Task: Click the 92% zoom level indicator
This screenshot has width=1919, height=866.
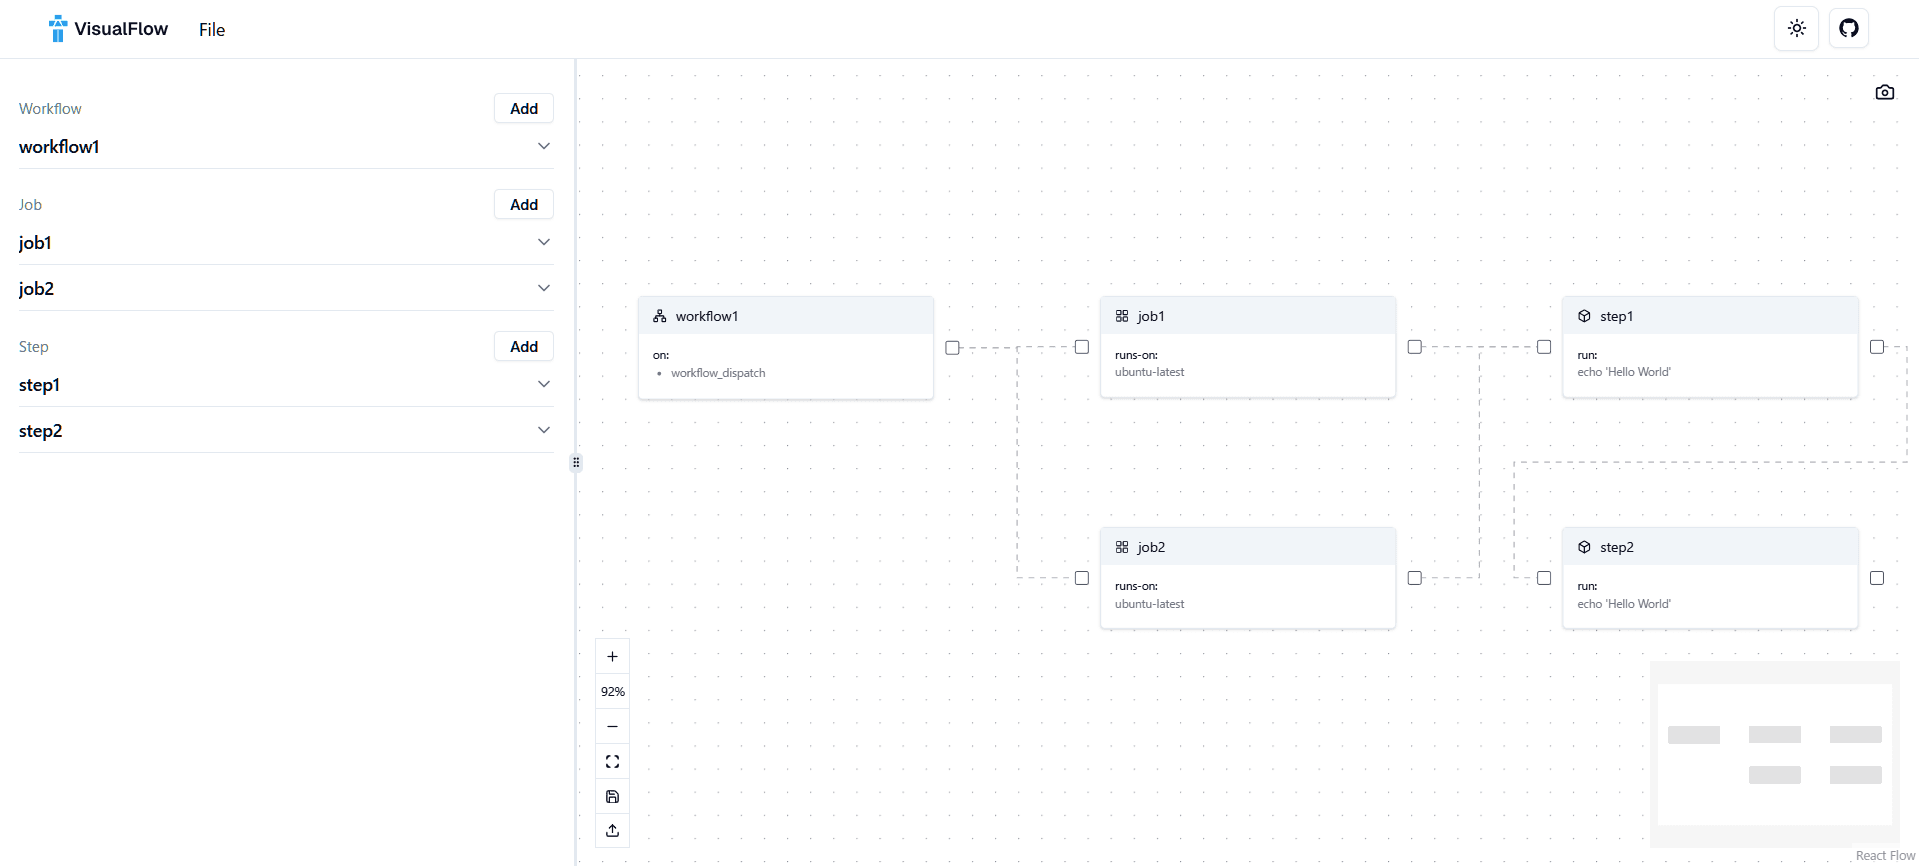Action: (612, 691)
